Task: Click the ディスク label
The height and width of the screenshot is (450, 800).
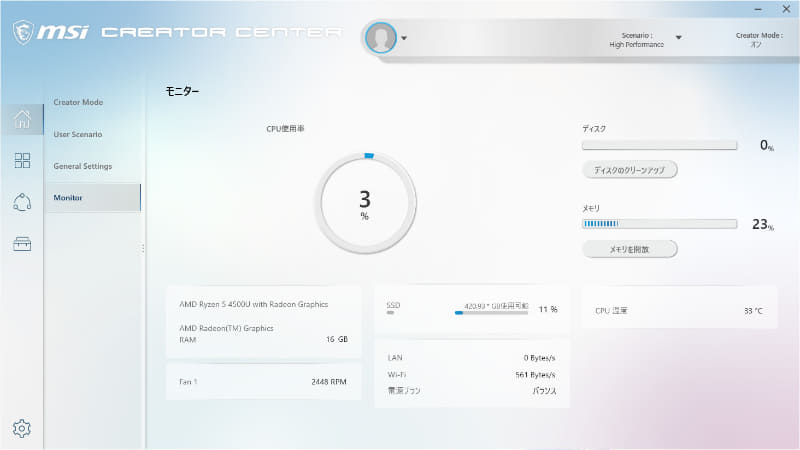Action: tap(594, 129)
